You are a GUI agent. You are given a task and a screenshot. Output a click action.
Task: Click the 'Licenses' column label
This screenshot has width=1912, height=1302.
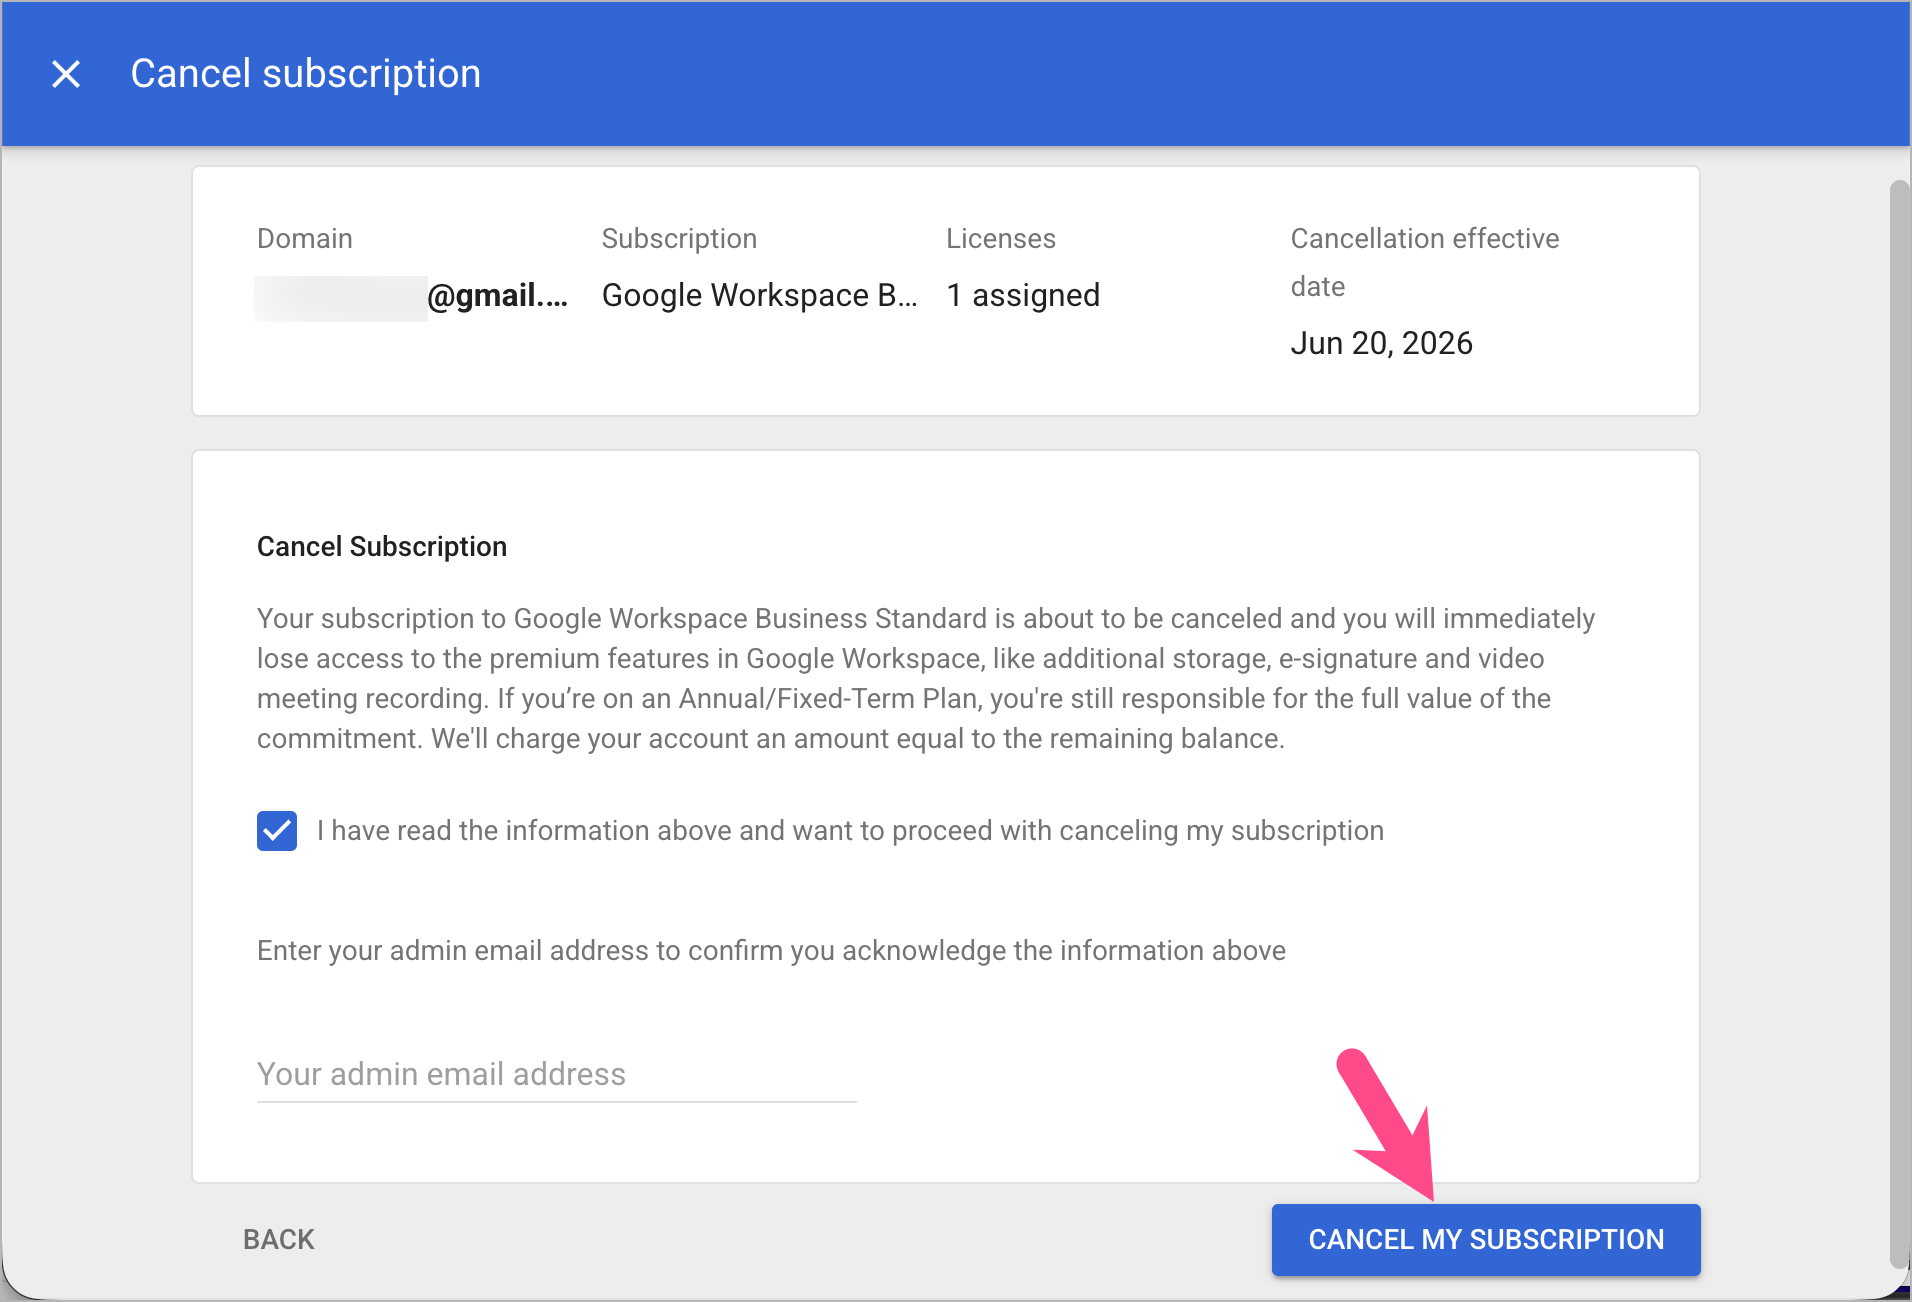point(1001,238)
